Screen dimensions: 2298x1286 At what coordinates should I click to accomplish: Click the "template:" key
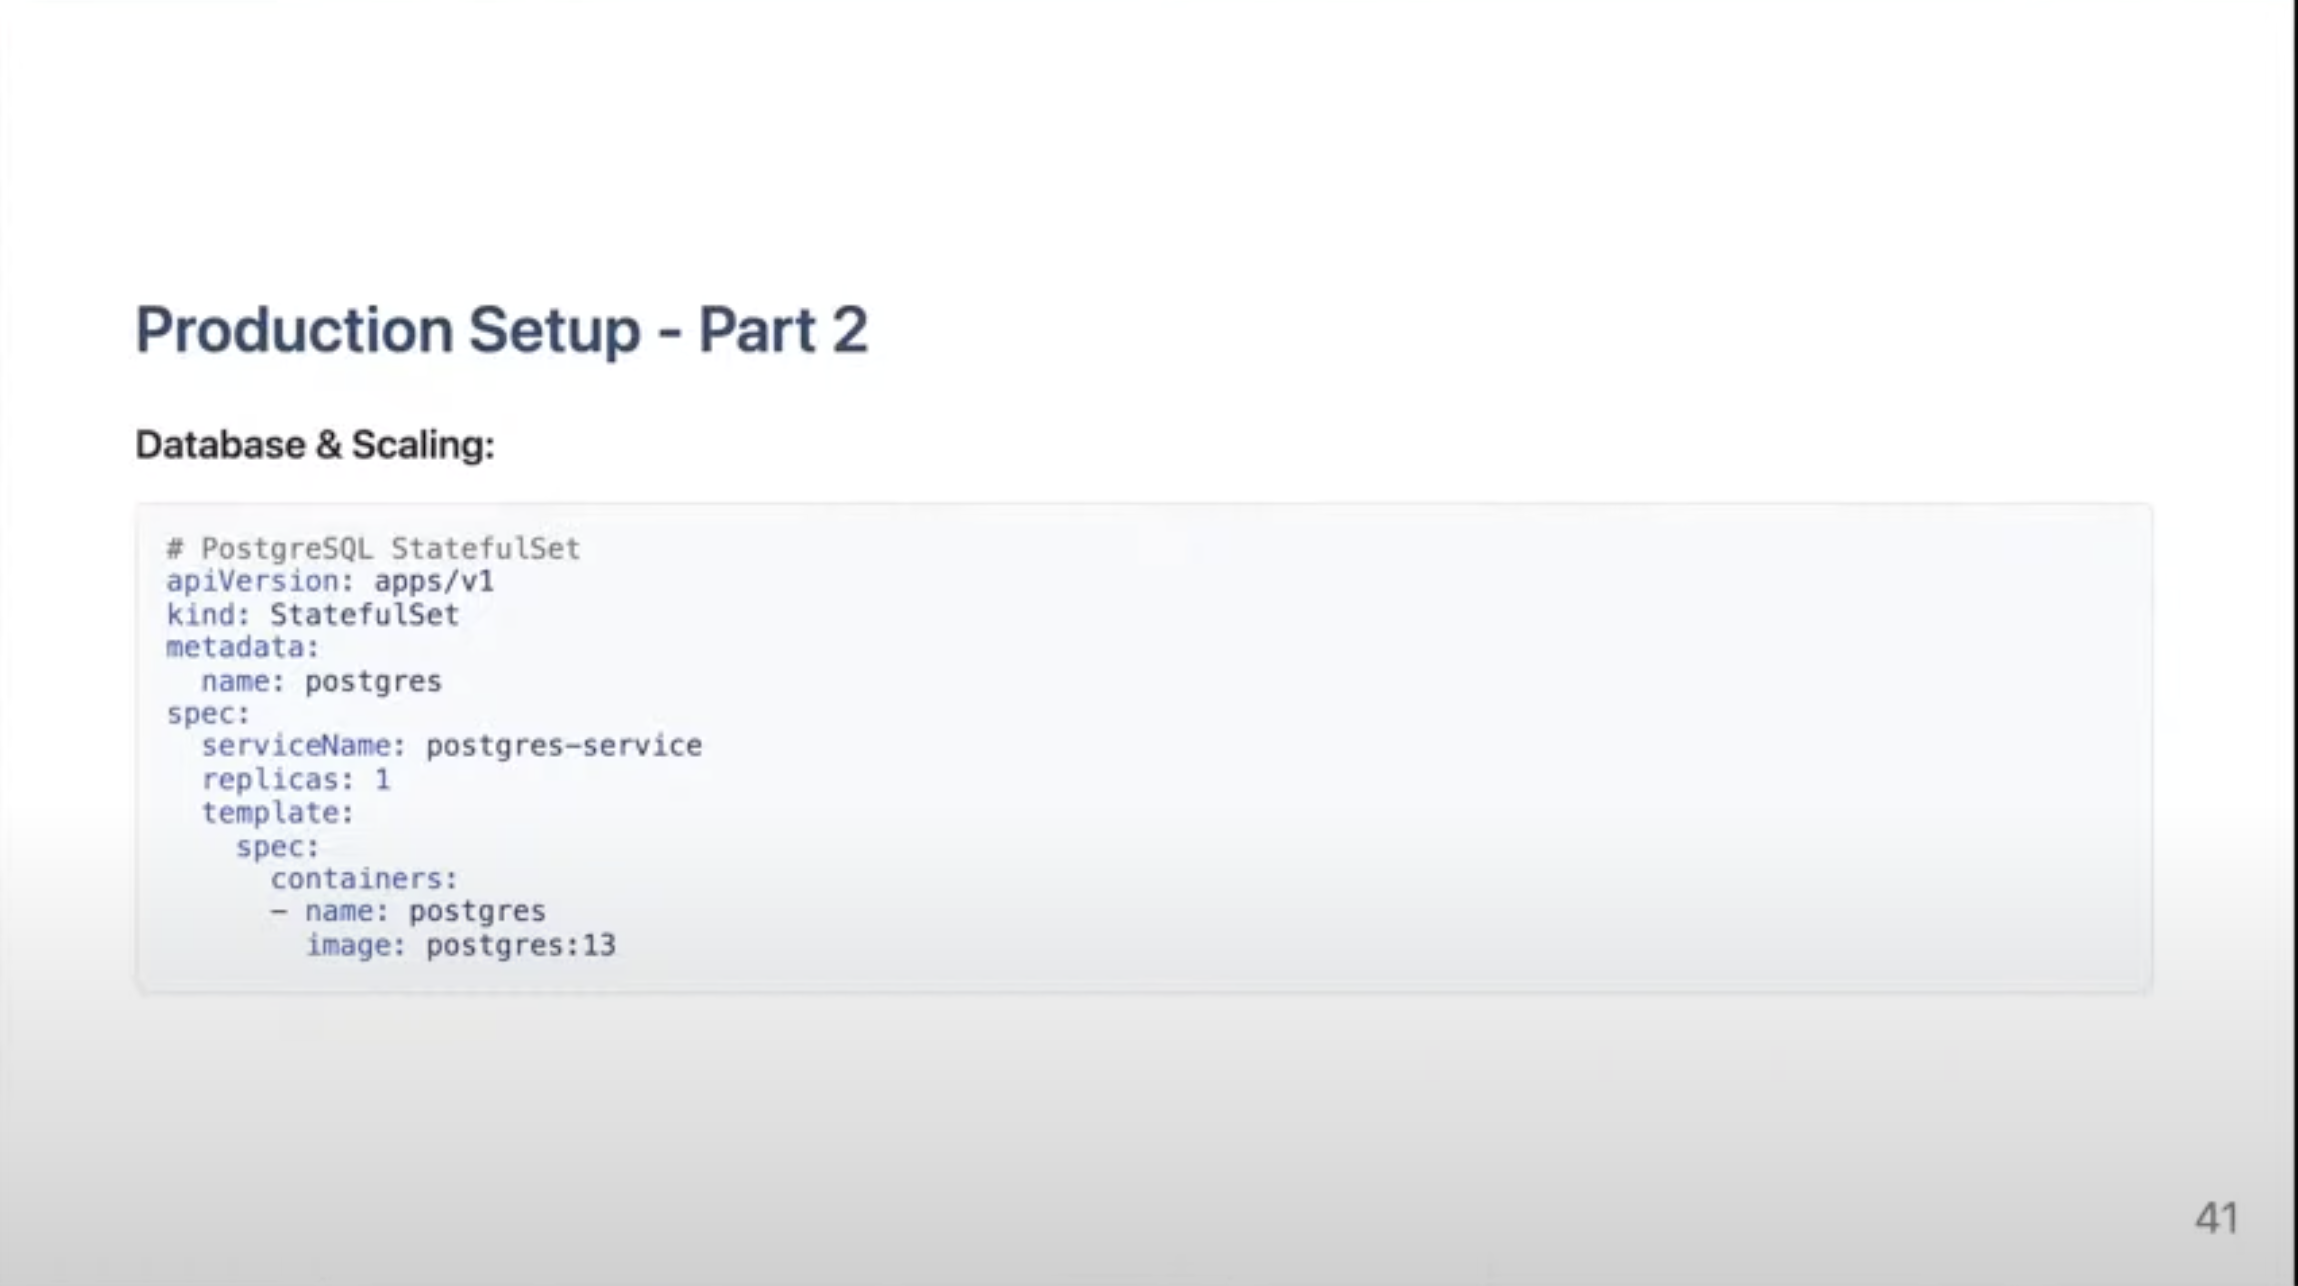pyautogui.click(x=278, y=813)
